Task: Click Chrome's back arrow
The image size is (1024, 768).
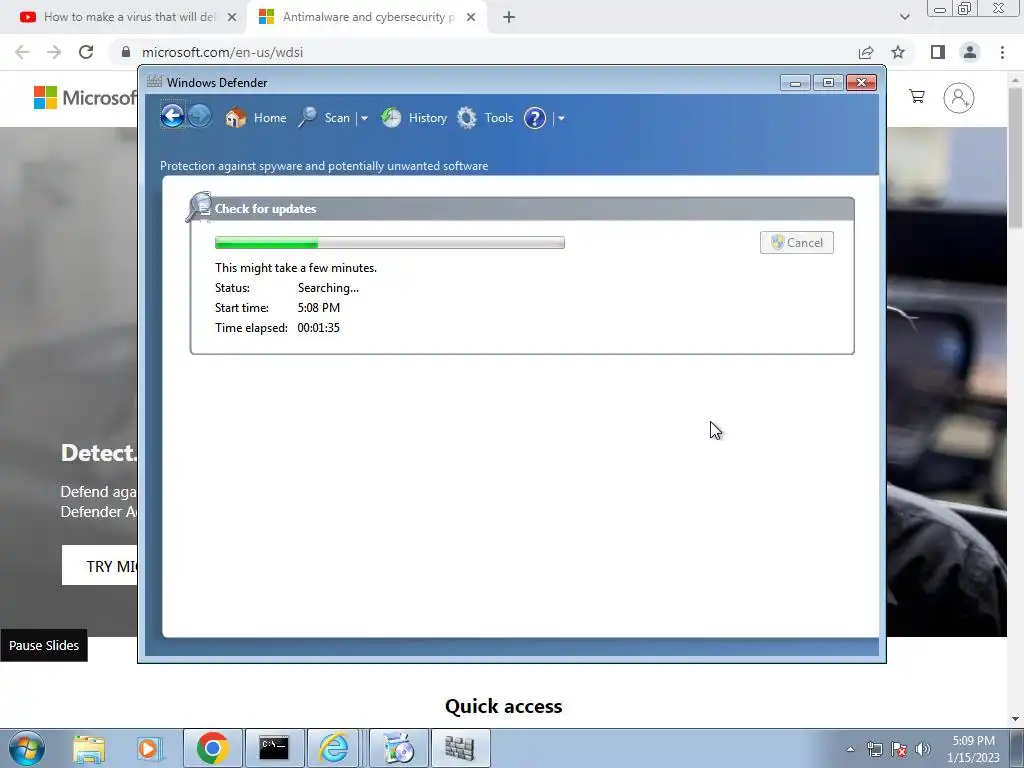Action: pos(22,52)
